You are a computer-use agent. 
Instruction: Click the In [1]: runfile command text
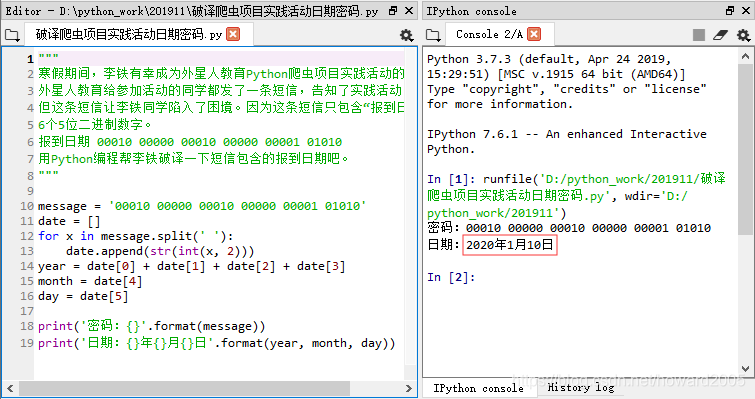click(x=576, y=196)
